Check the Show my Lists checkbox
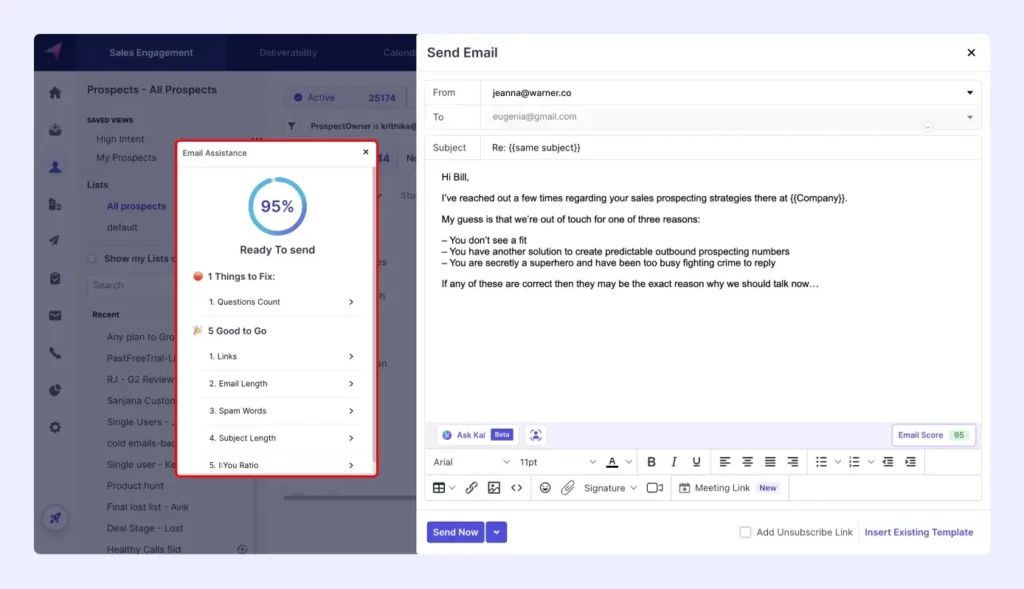 pyautogui.click(x=91, y=258)
